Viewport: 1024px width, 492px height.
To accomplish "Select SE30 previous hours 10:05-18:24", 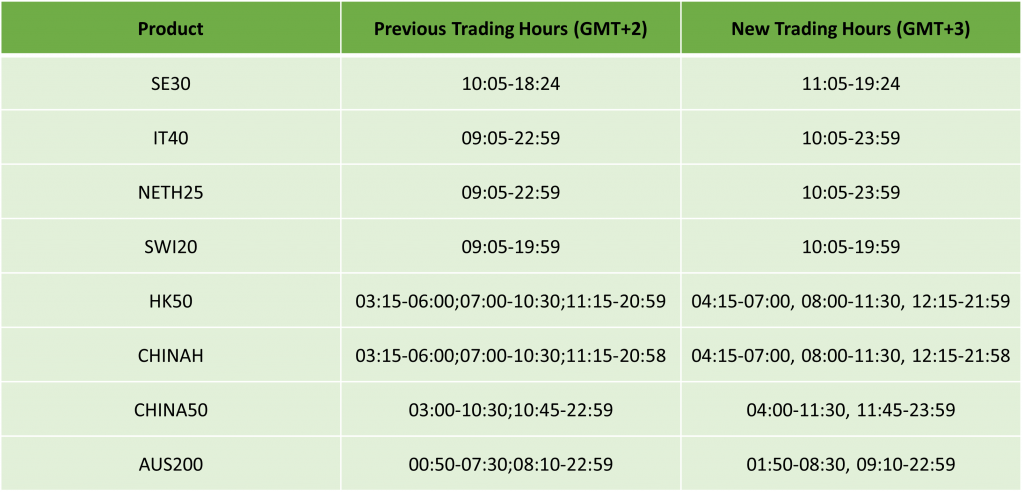I will coord(510,84).
